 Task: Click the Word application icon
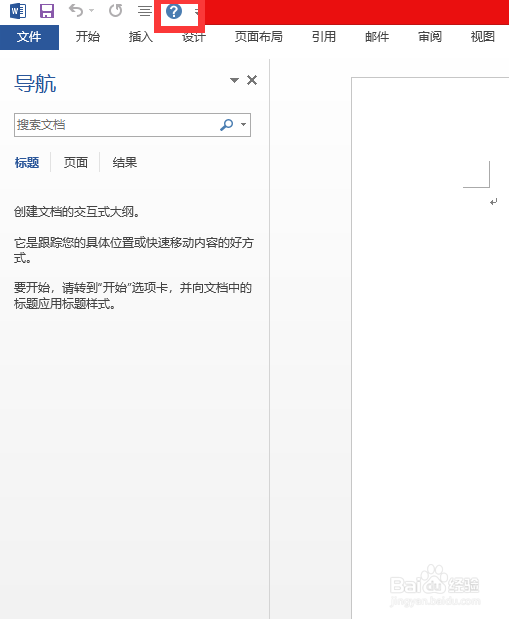coord(18,11)
